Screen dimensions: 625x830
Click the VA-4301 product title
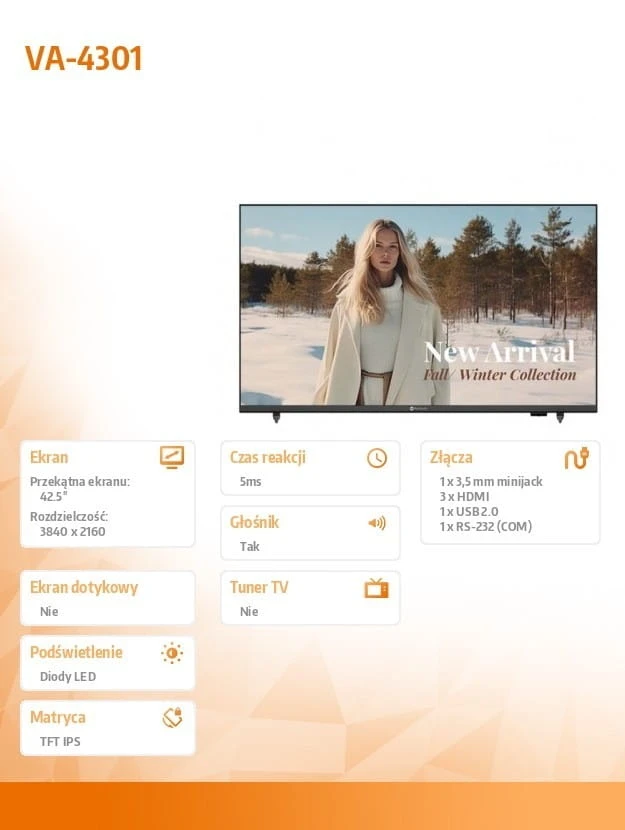tap(84, 59)
